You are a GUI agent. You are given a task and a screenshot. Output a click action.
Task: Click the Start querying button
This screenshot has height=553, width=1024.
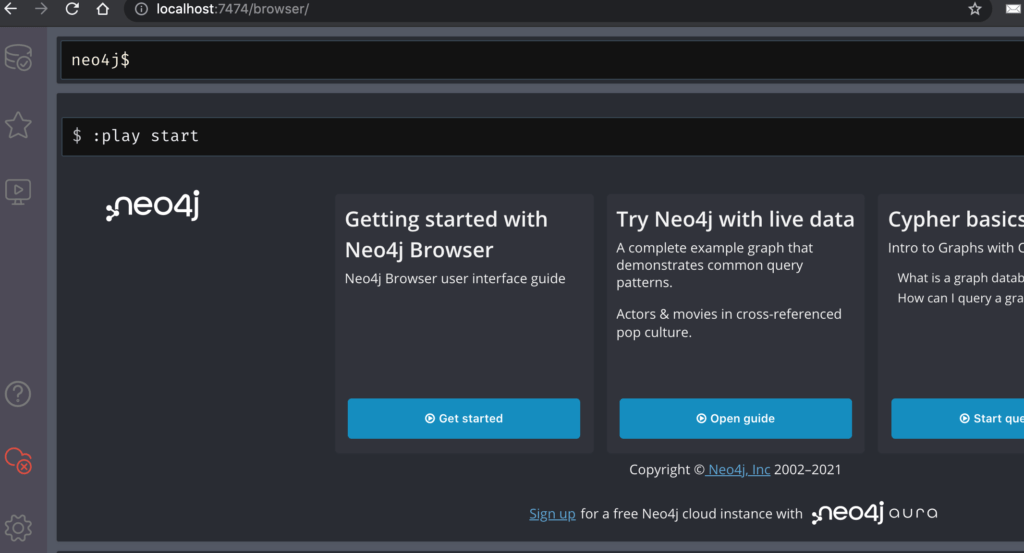pos(957,419)
